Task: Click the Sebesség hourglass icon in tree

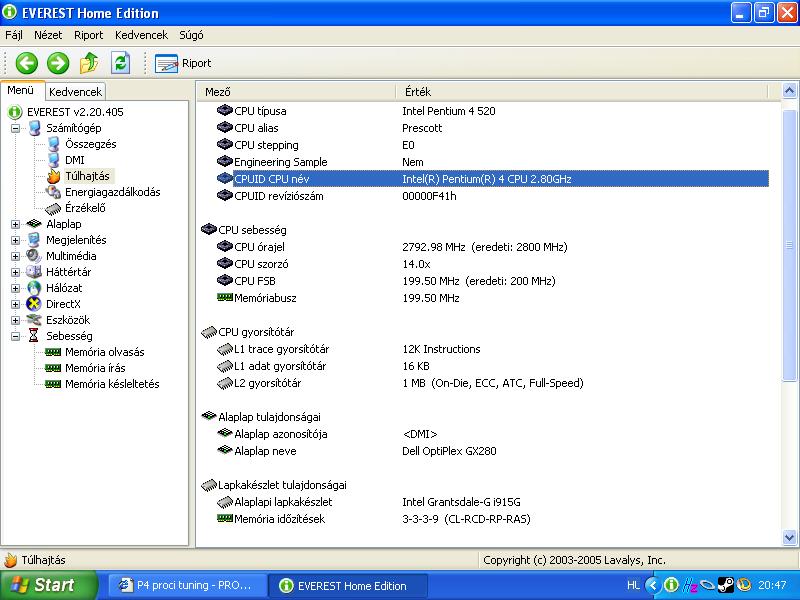Action: [34, 335]
